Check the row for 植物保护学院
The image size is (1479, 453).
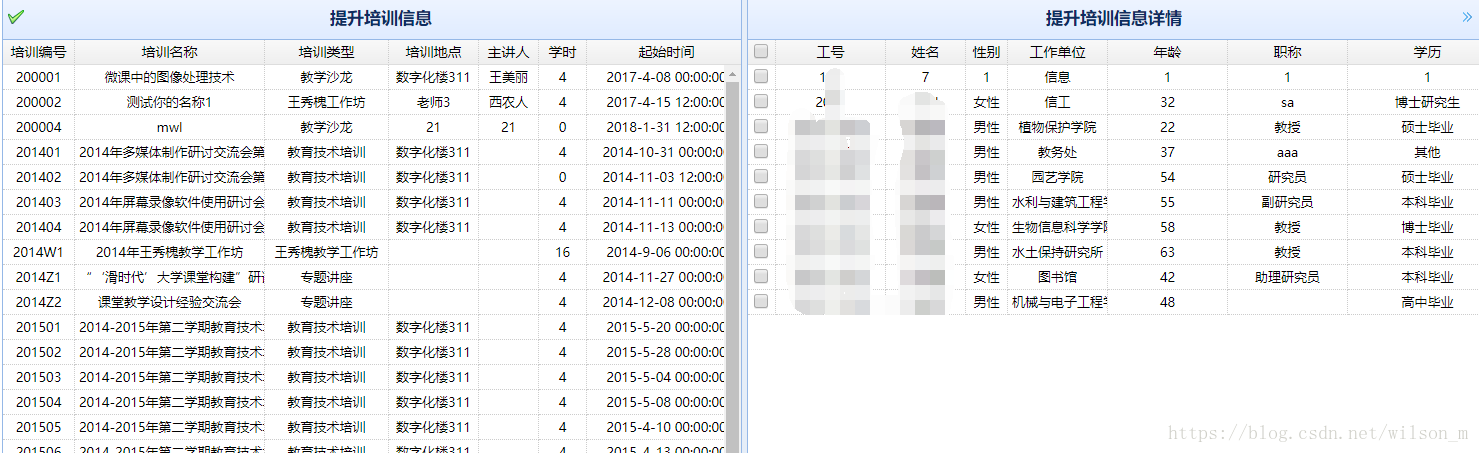761,127
